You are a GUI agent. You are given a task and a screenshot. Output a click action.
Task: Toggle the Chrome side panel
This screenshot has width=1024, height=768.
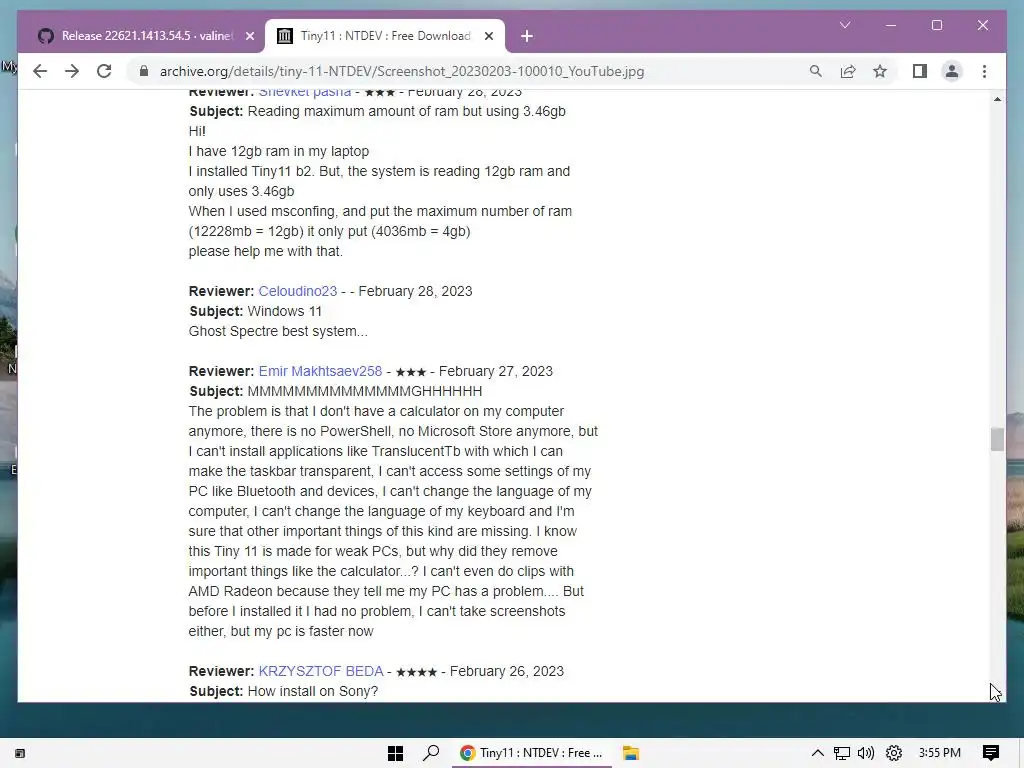coord(920,71)
